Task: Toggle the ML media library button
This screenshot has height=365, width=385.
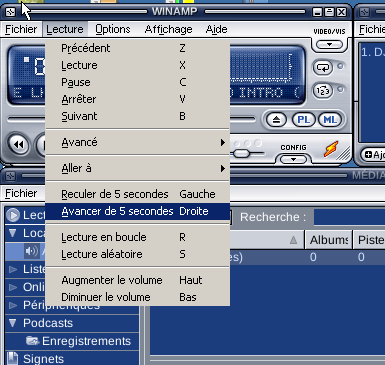Action: (330, 120)
